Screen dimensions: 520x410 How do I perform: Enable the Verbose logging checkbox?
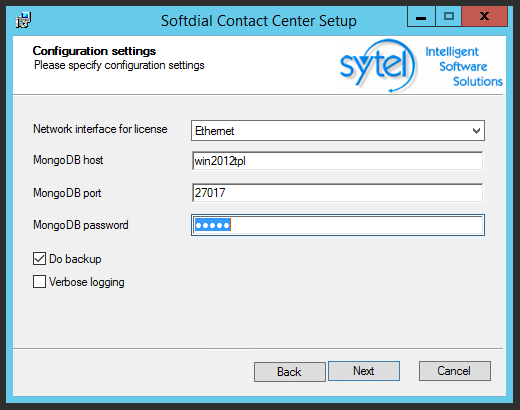[x=39, y=282]
